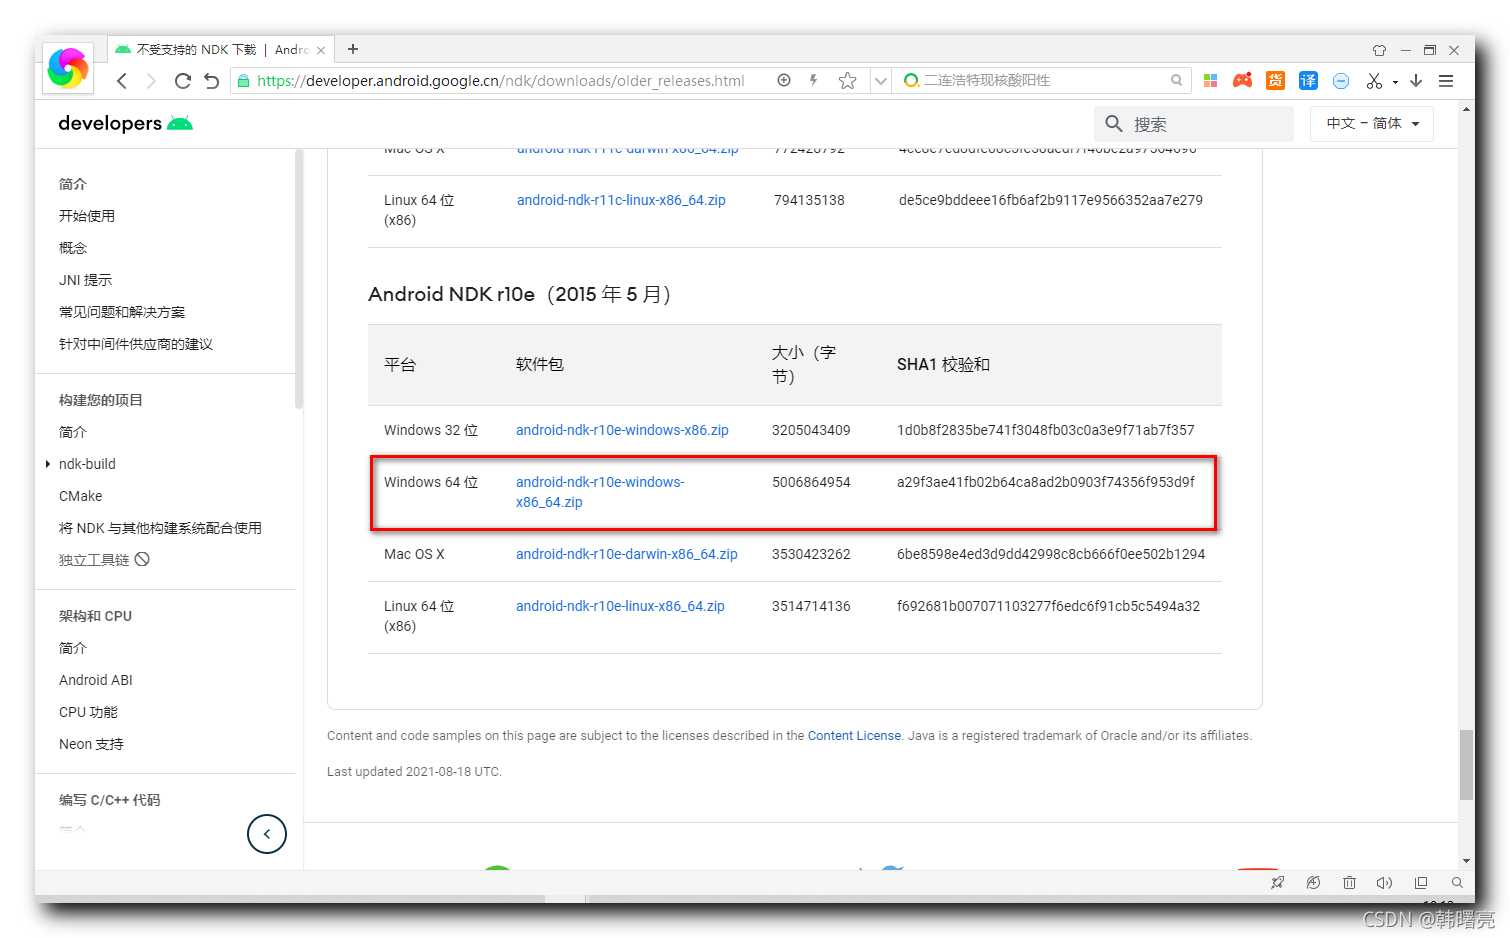Click the rocket accelerator icon in status bar
This screenshot has width=1510, height=938.
pyautogui.click(x=1277, y=882)
